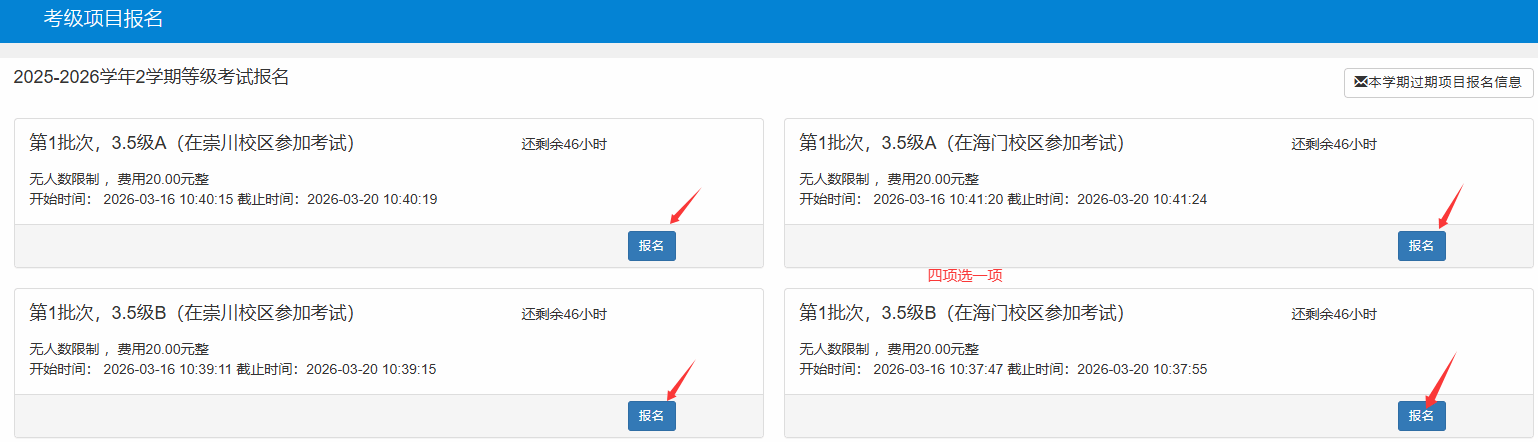Click start time line in 3.5级B 崇川 card
1538x442 pixels.
[x=232, y=369]
